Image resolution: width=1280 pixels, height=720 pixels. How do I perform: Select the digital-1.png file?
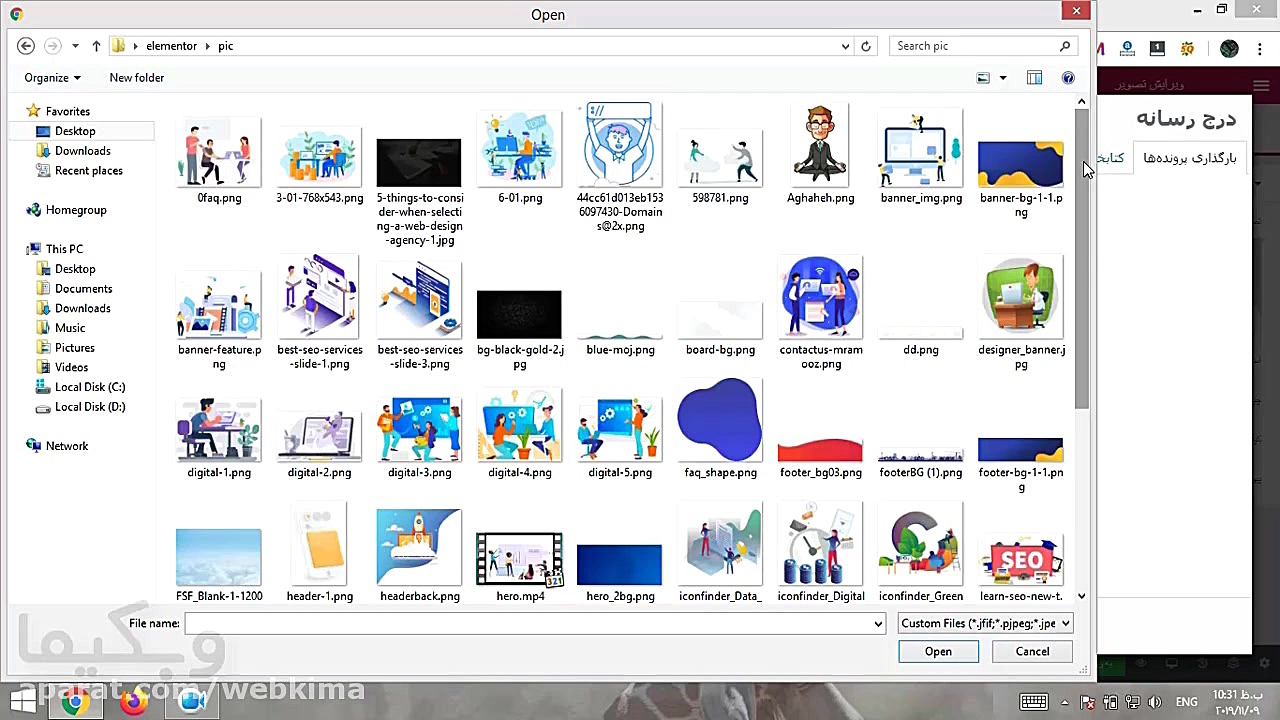(x=219, y=437)
